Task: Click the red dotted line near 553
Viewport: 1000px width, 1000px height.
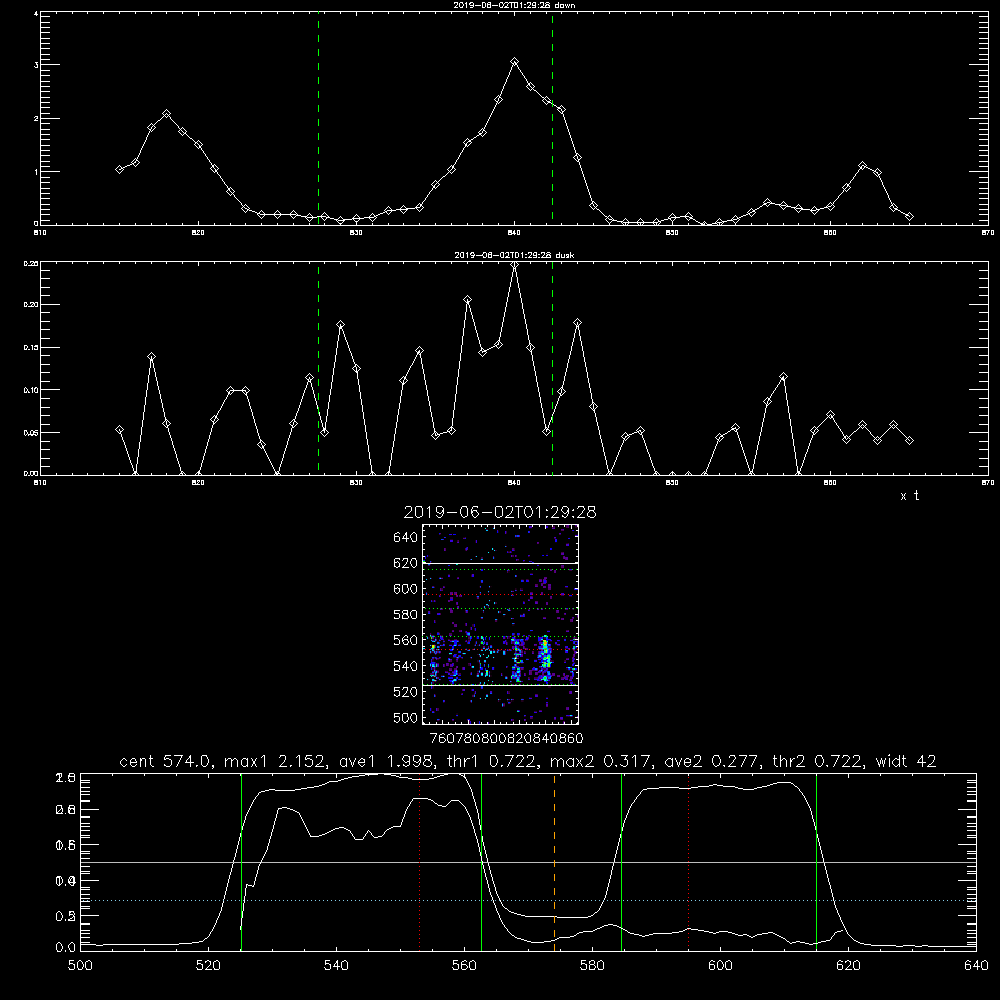Action: 419,861
